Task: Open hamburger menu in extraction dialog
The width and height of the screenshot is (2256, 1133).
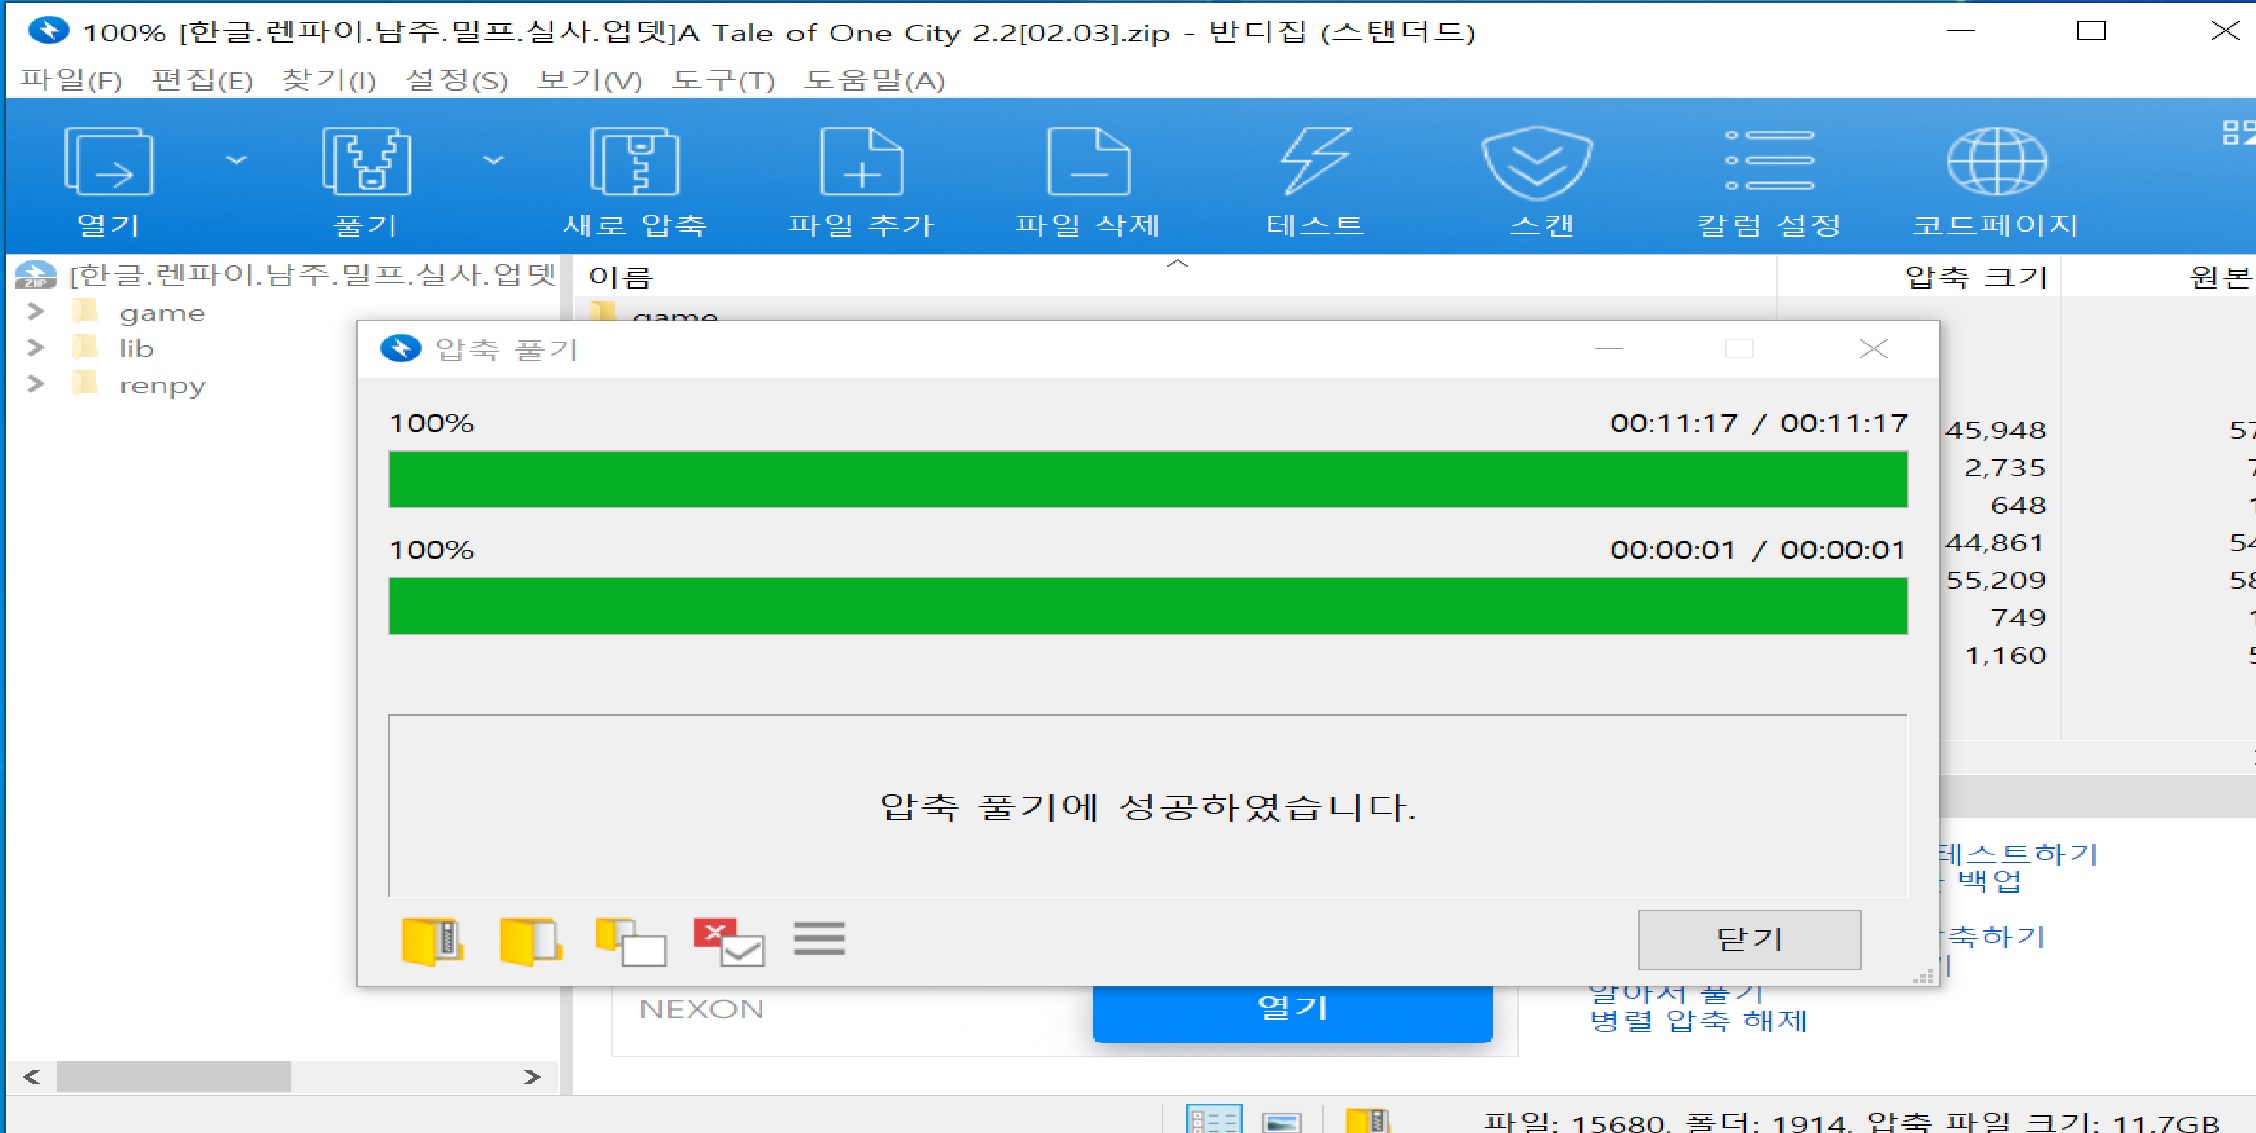Action: click(819, 939)
